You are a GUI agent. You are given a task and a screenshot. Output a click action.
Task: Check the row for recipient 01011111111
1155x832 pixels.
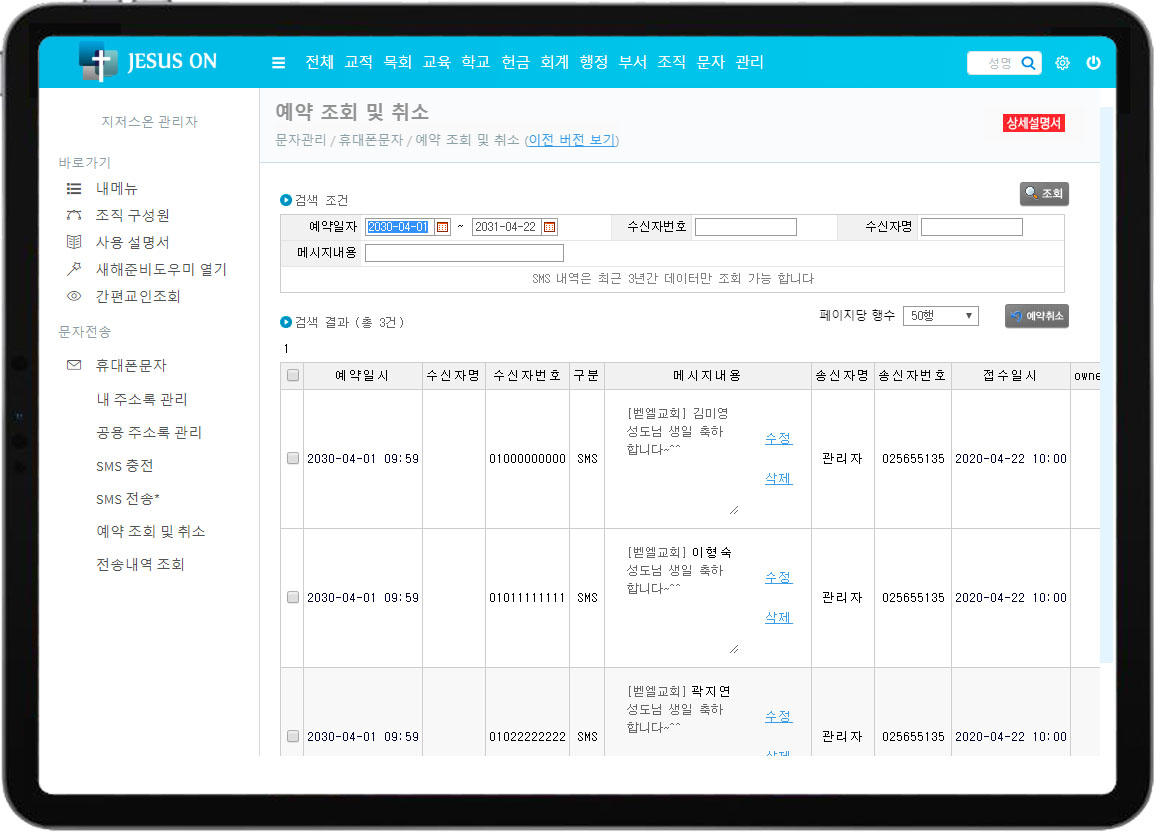pyautogui.click(x=293, y=597)
